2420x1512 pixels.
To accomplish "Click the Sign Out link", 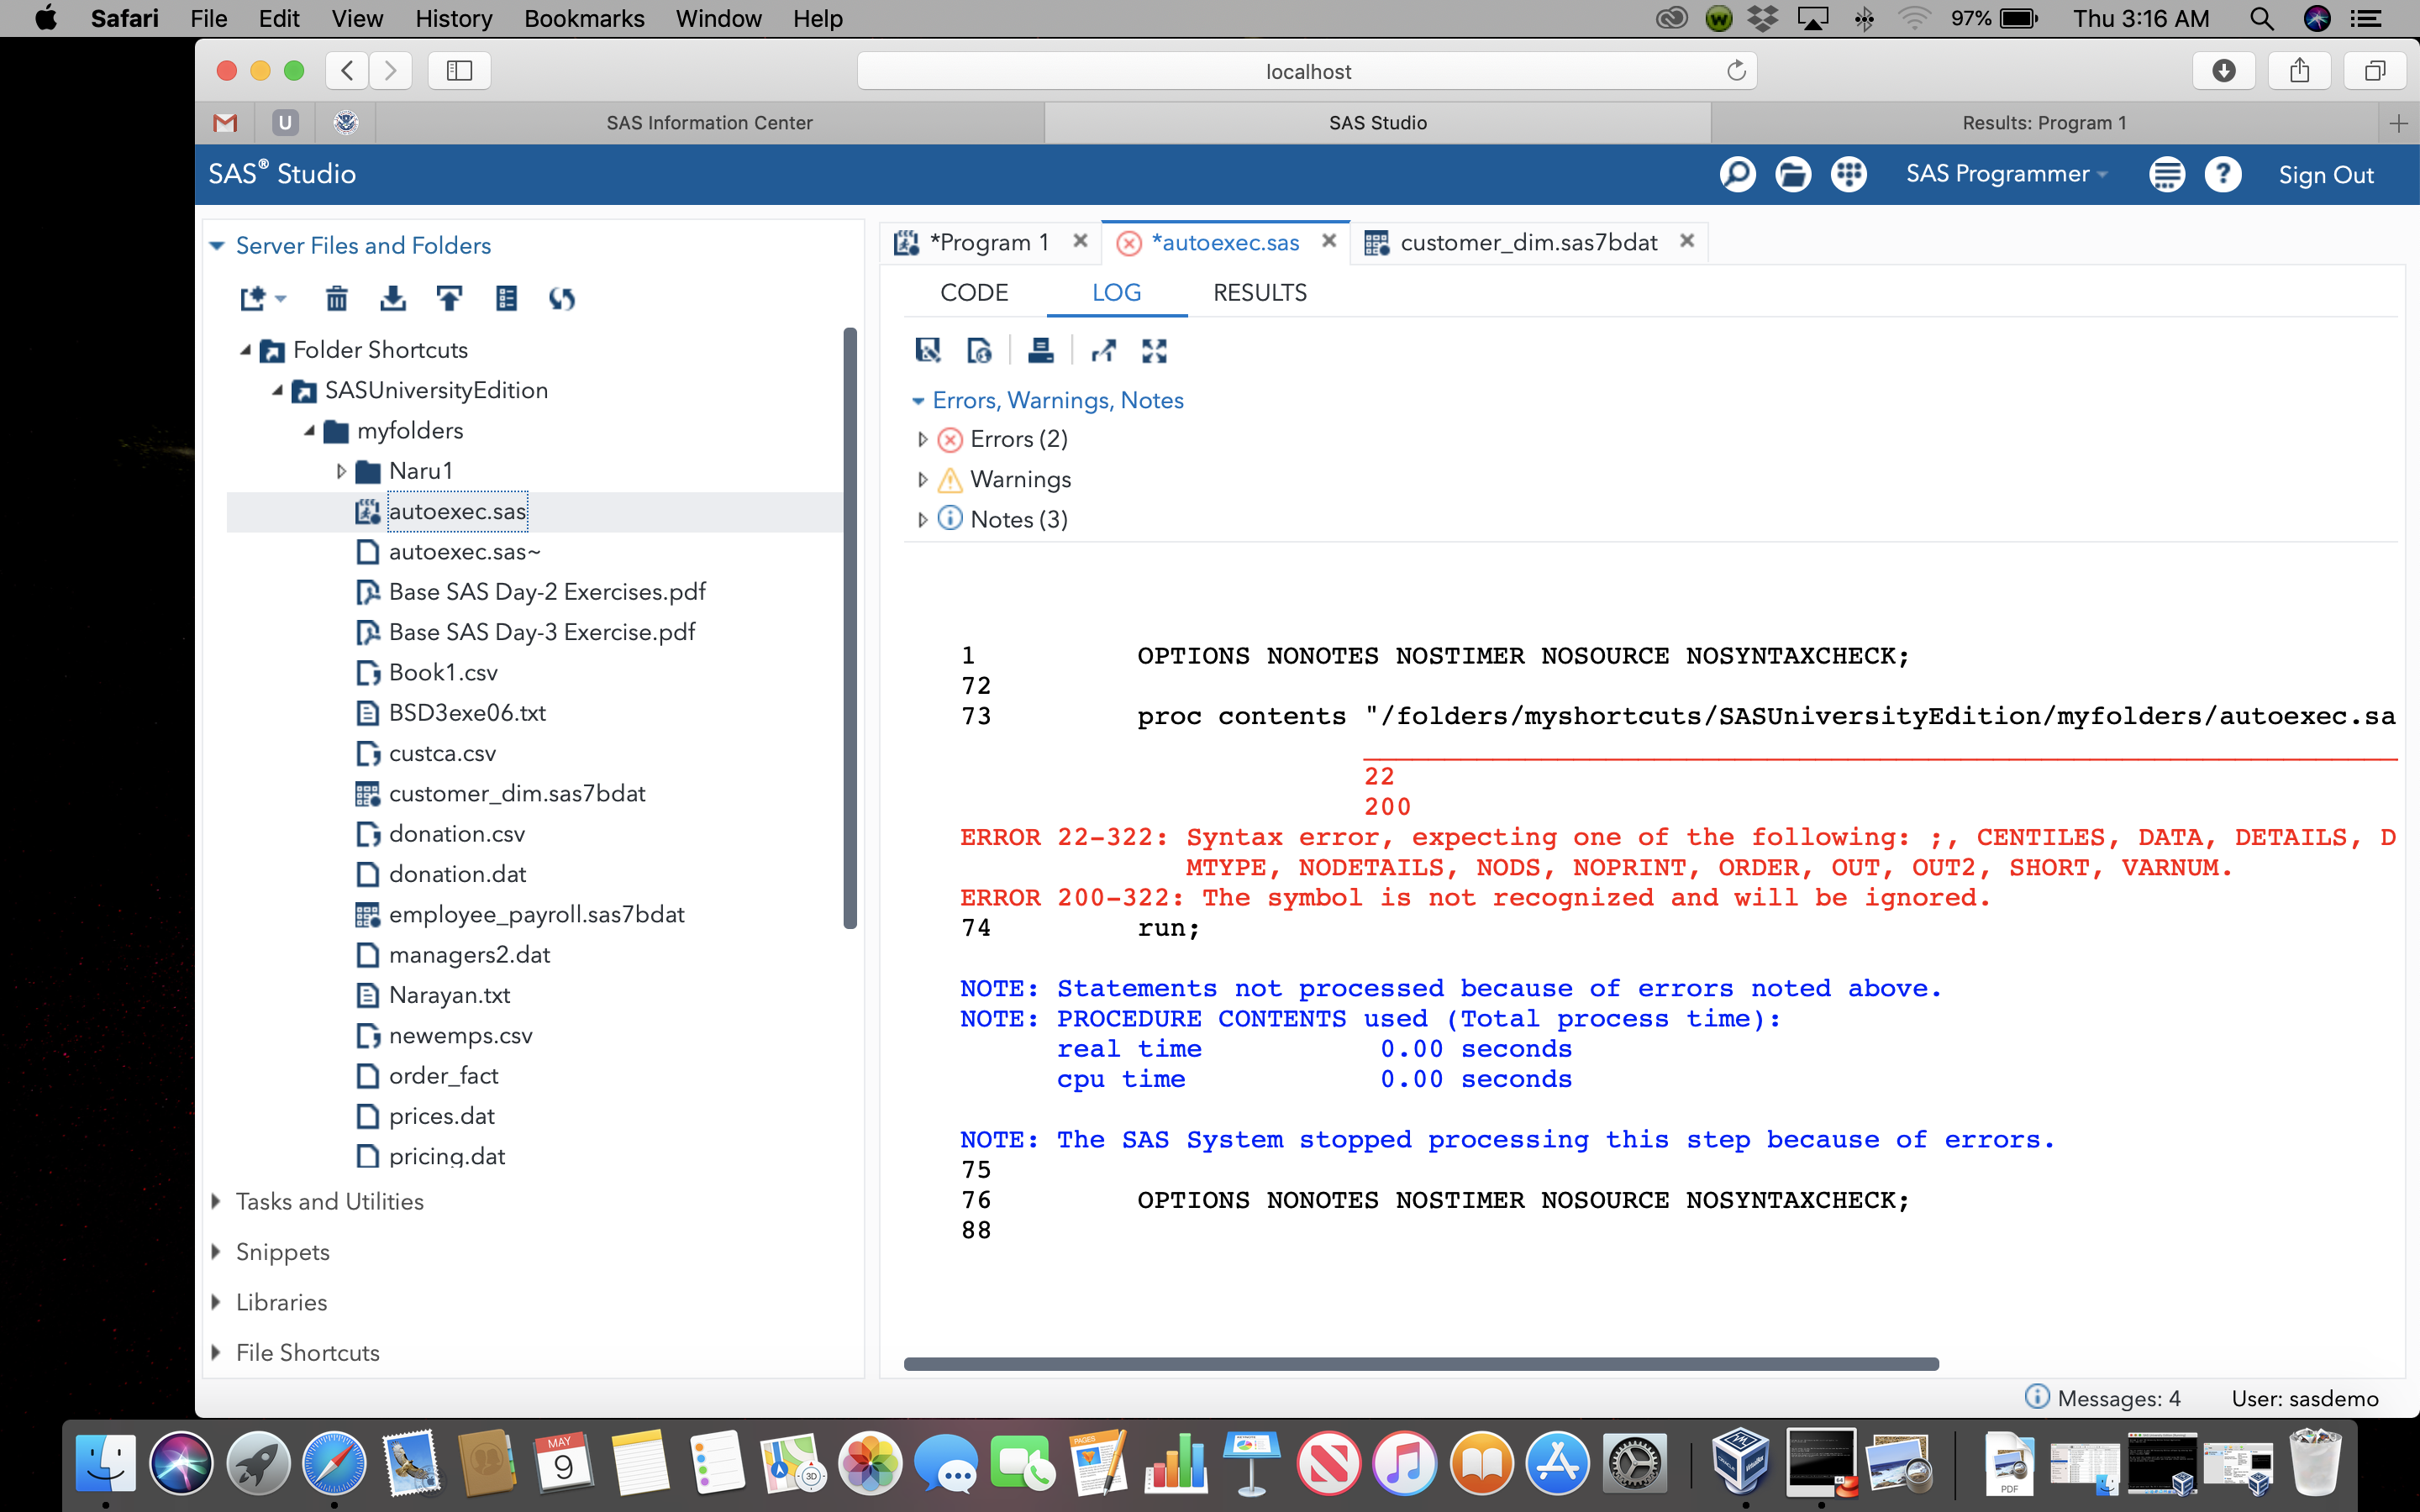I will point(2325,175).
